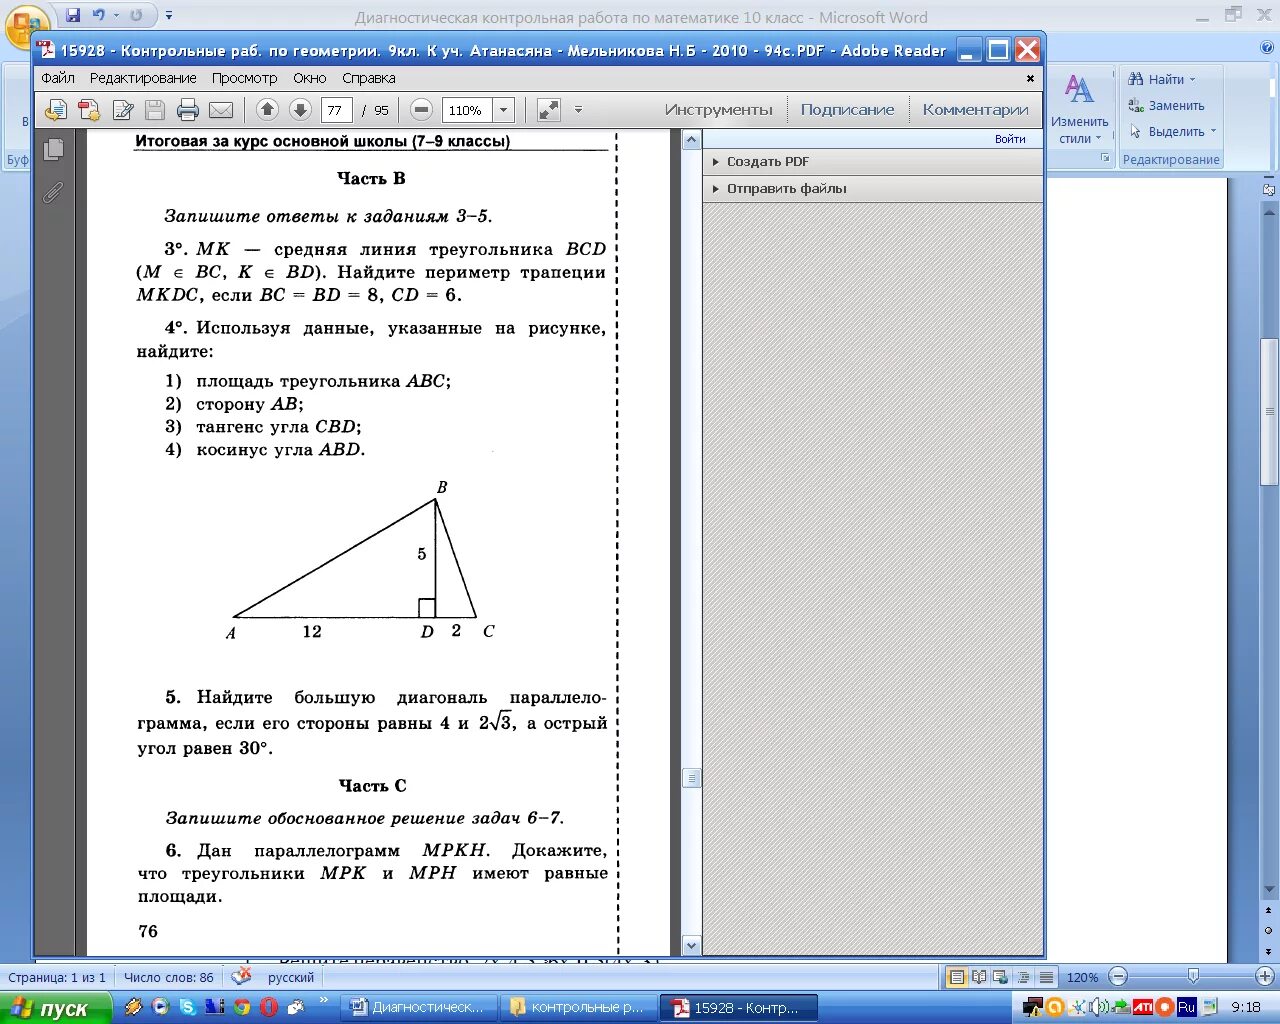Open the Customize Quick Access Toolbar dropdown
Screen dimensions: 1280x1024
pyautogui.click(x=169, y=15)
